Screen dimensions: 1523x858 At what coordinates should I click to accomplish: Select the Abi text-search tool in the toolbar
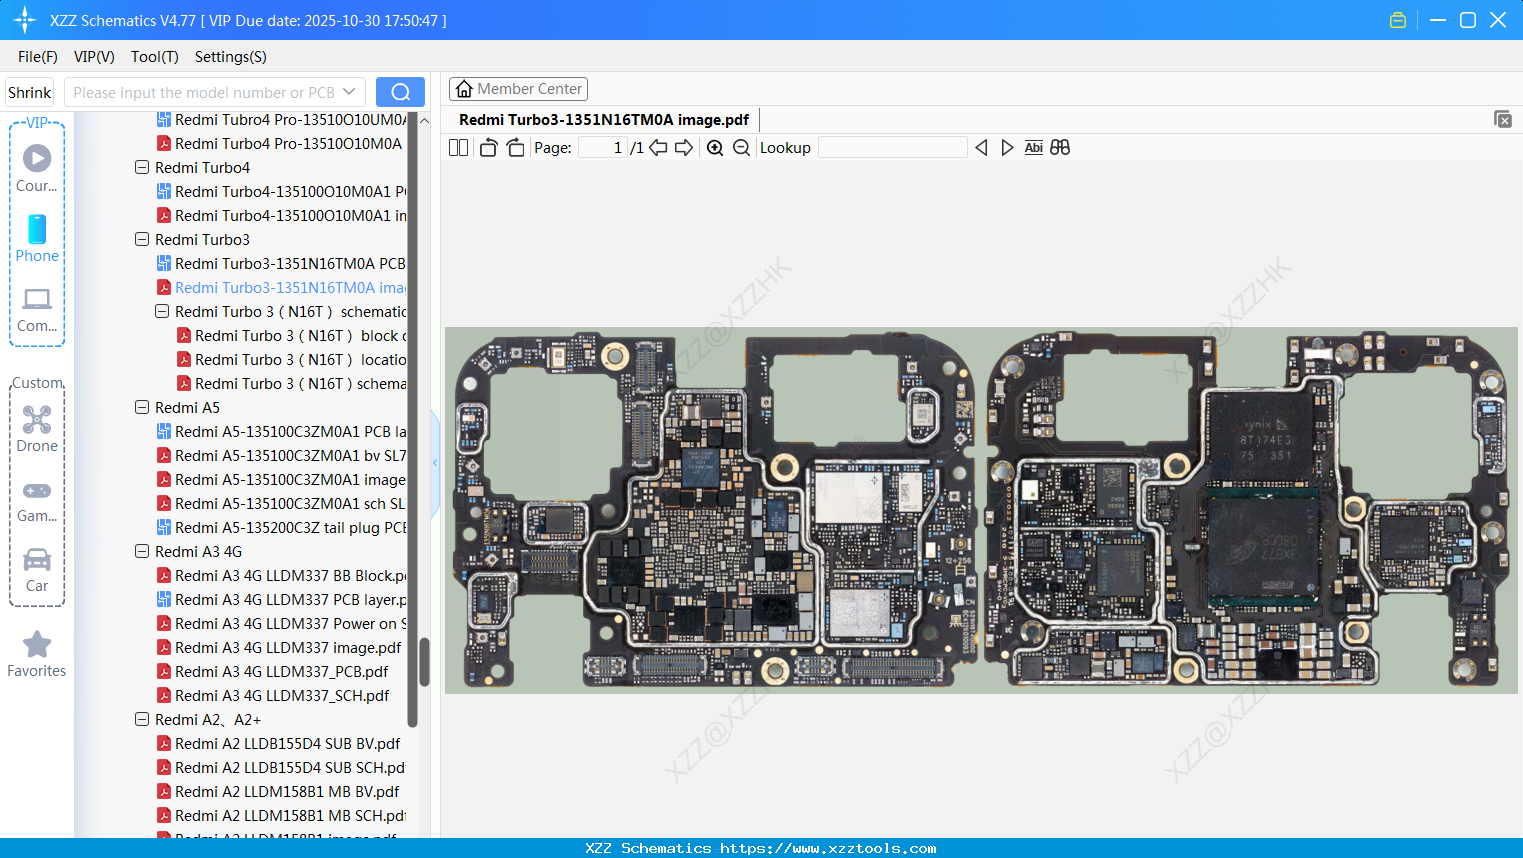coord(1033,147)
